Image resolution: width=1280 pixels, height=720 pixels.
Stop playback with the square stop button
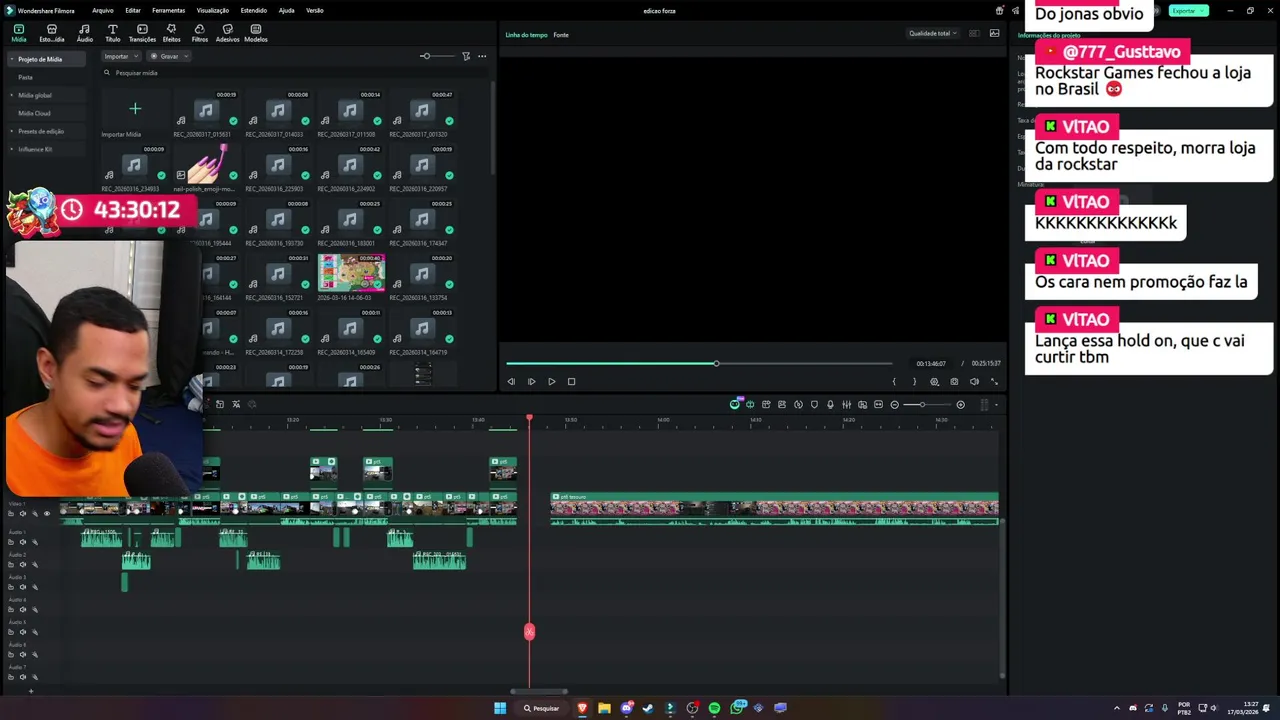tap(571, 381)
